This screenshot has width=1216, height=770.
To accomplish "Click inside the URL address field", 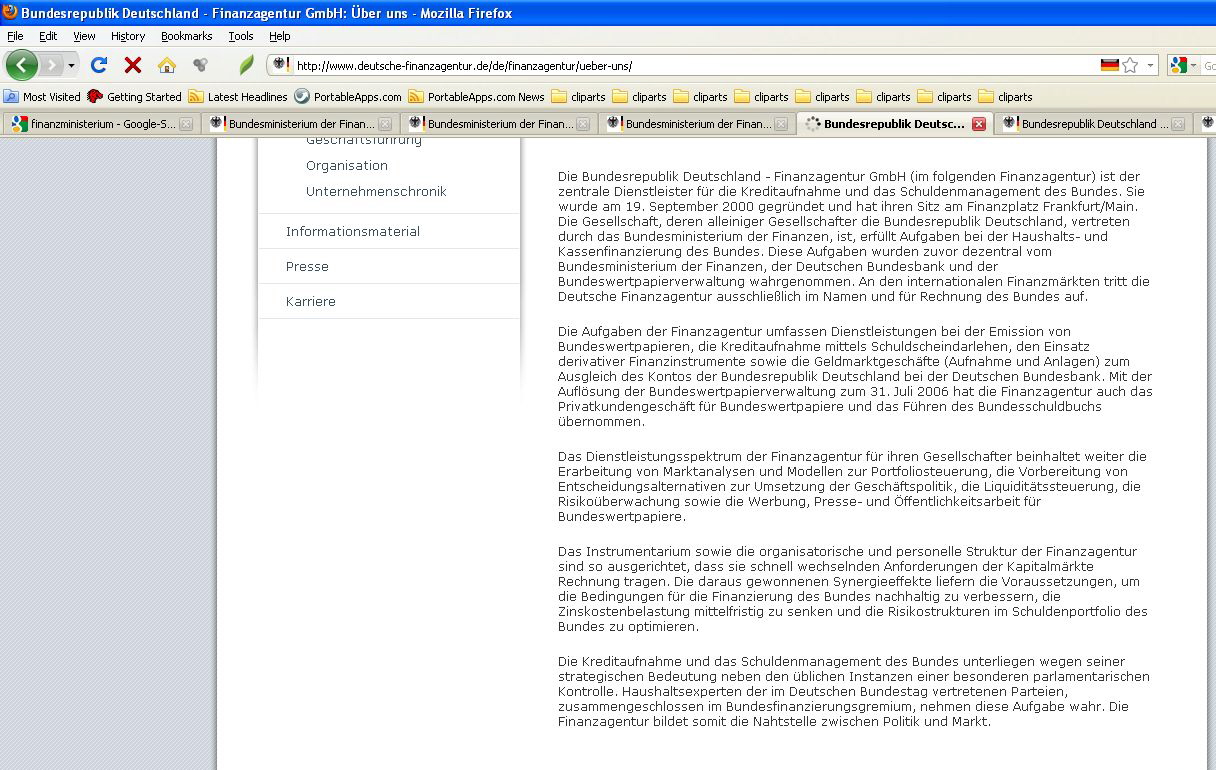I will click(x=600, y=64).
